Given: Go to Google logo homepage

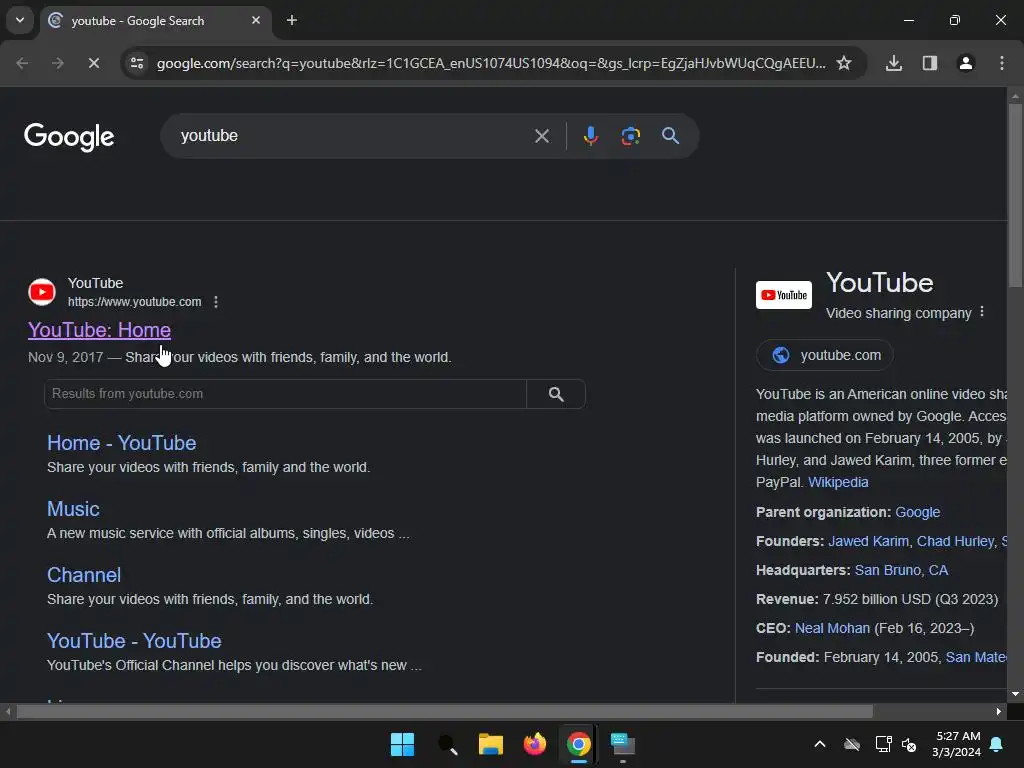Looking at the screenshot, I should tap(69, 136).
